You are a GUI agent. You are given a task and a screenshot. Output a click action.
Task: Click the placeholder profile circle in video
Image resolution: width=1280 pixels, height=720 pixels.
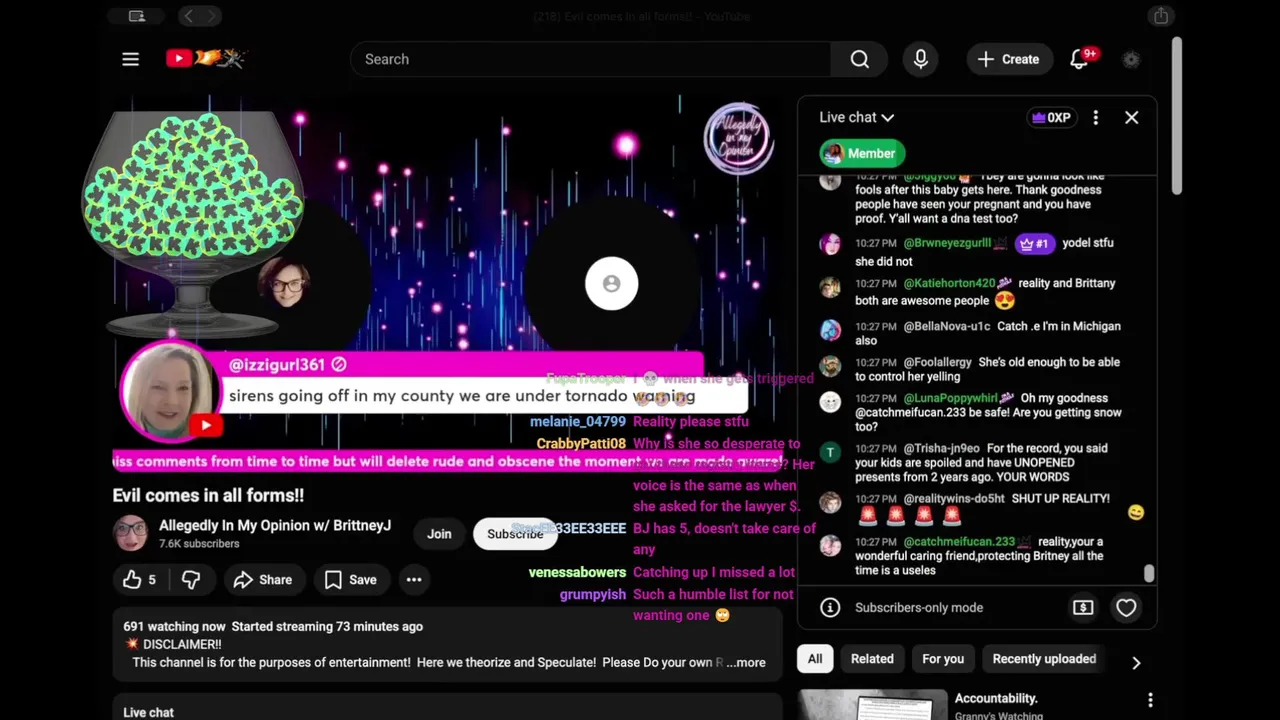click(x=611, y=283)
